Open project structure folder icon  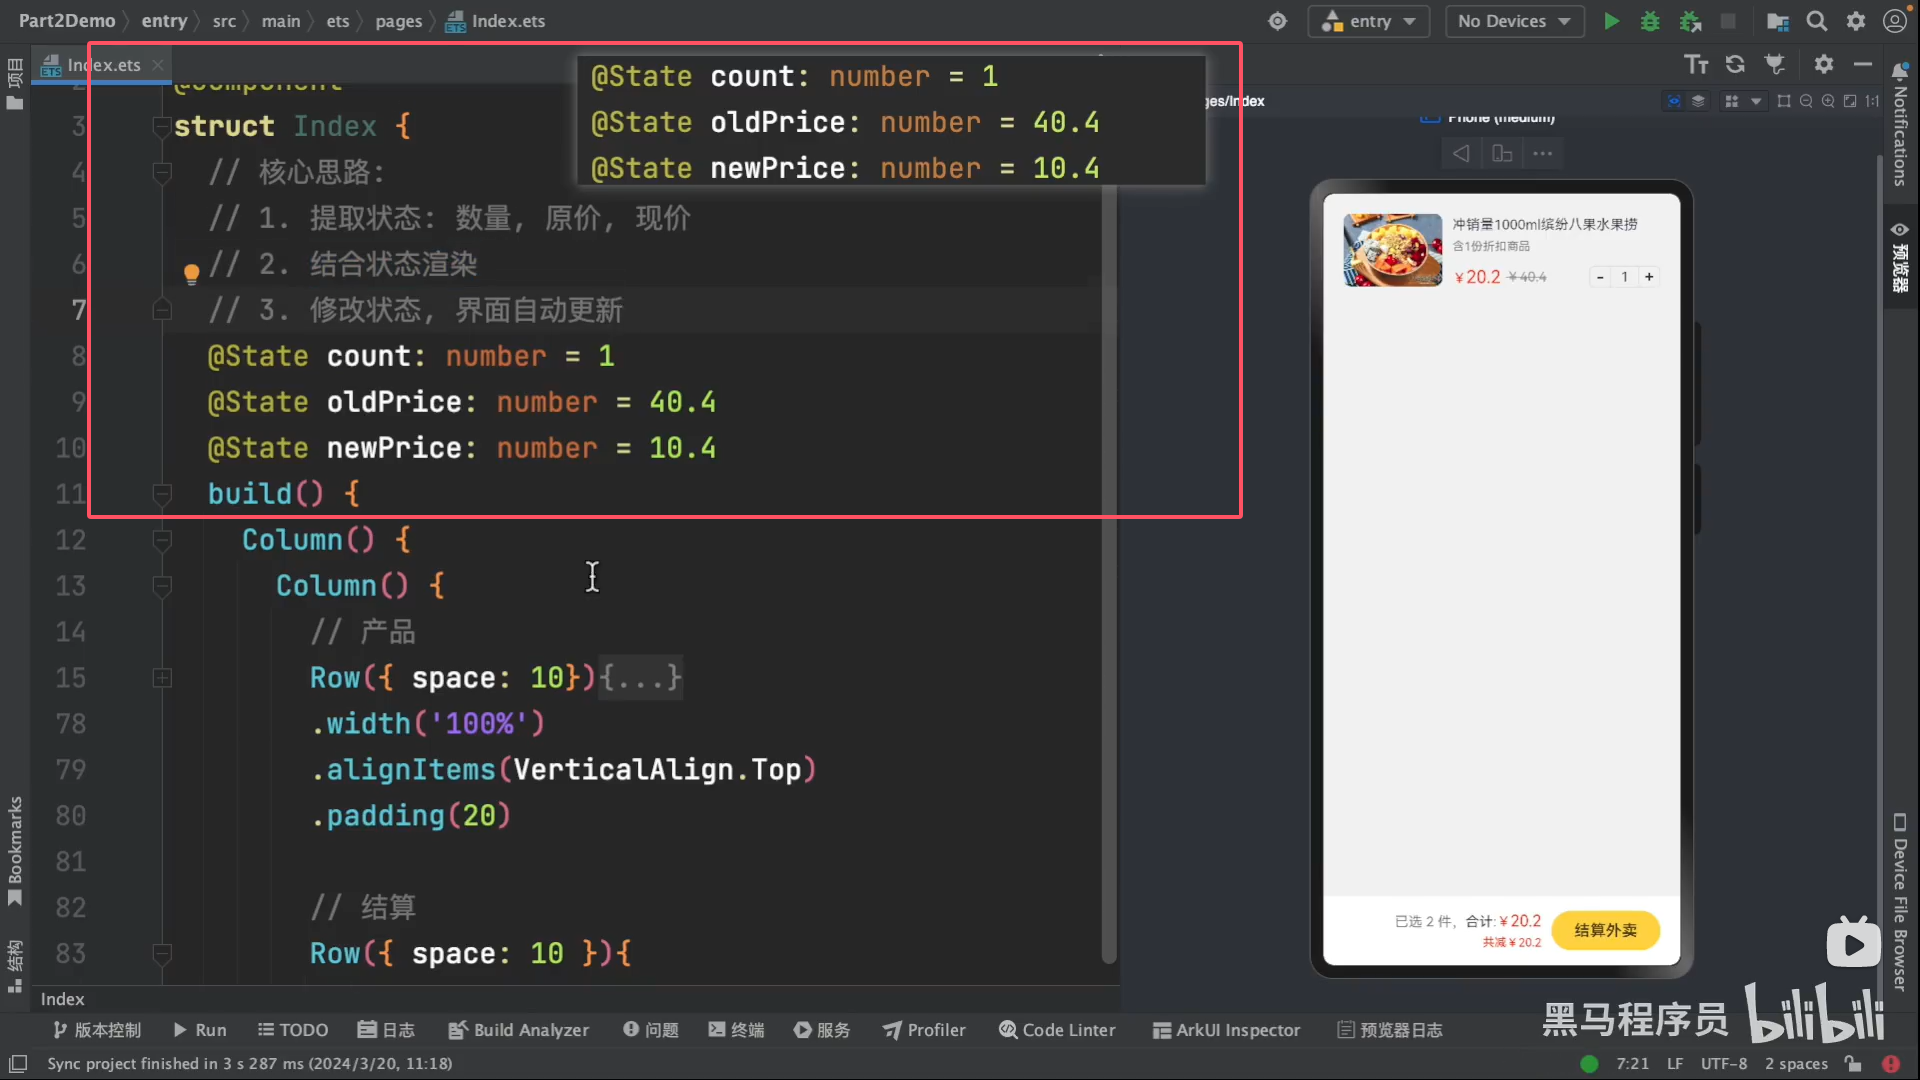[1777, 21]
